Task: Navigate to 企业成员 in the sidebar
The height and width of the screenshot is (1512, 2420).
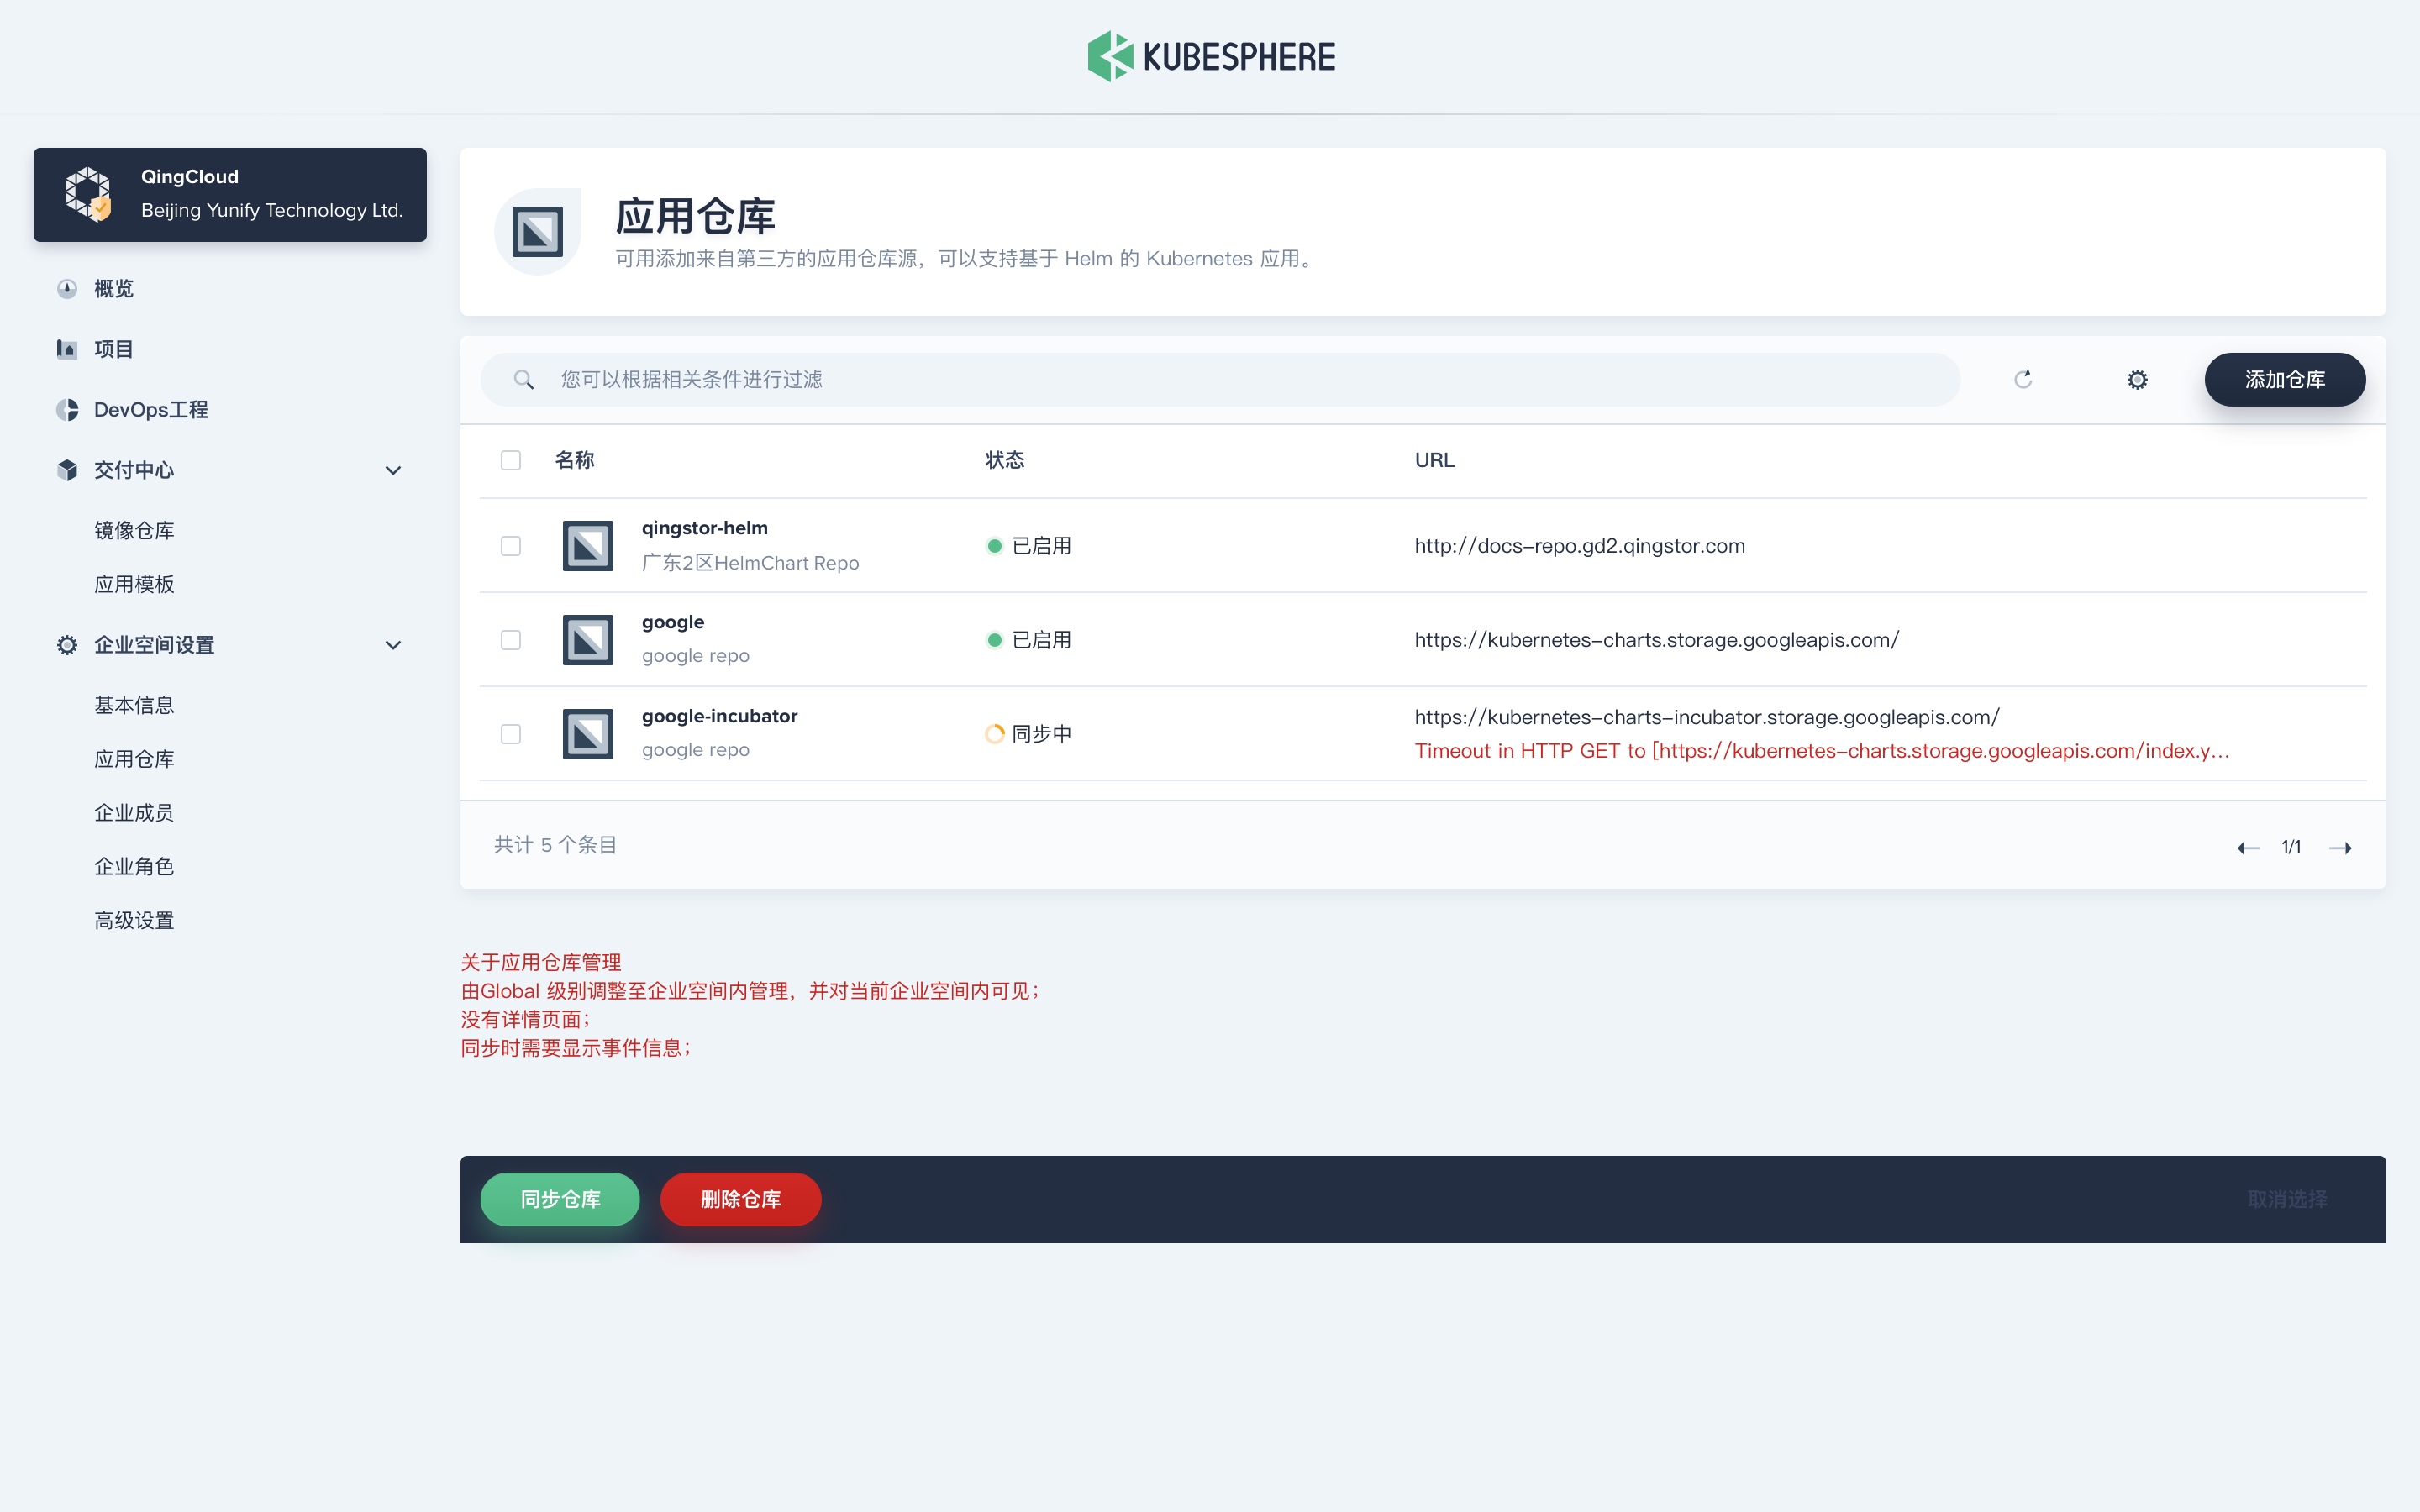Action: pos(134,812)
